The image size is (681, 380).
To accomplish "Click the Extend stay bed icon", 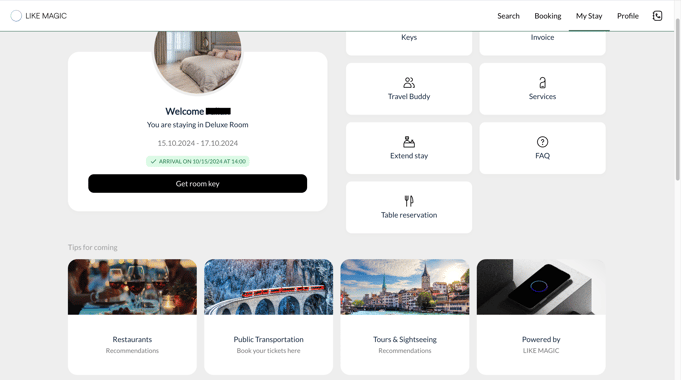I will point(409,142).
